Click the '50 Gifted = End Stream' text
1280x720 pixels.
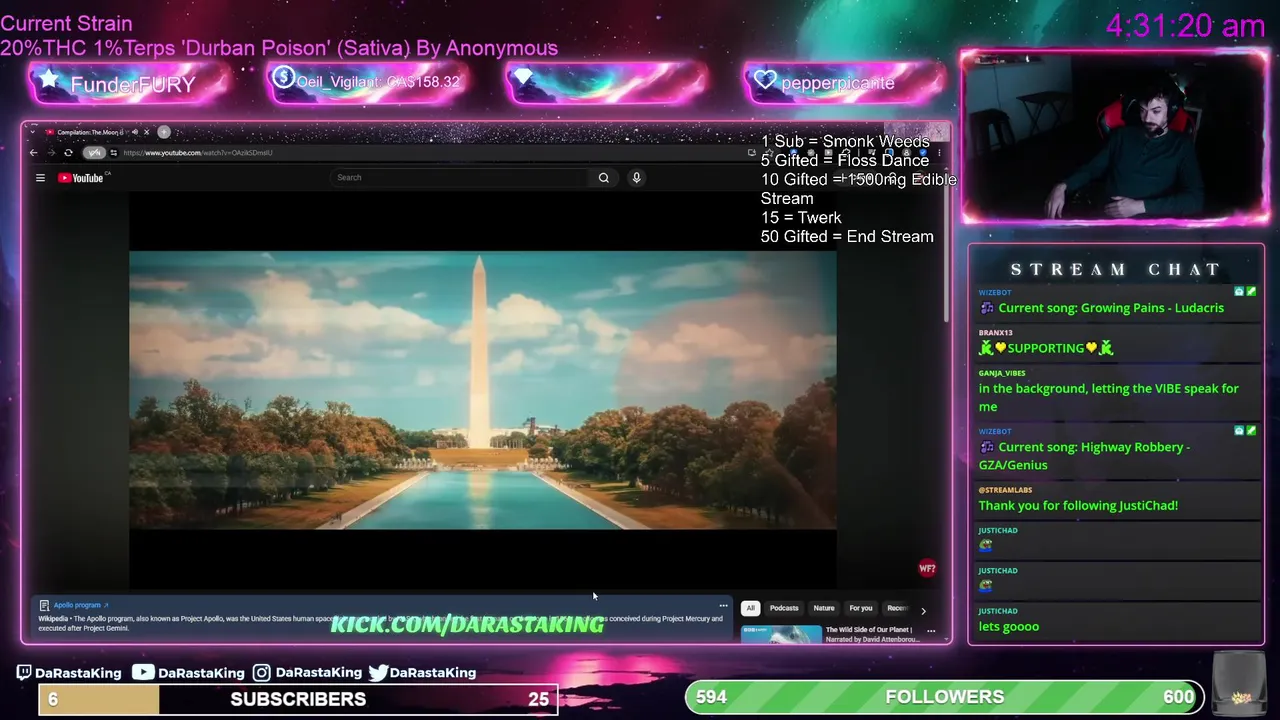847,237
